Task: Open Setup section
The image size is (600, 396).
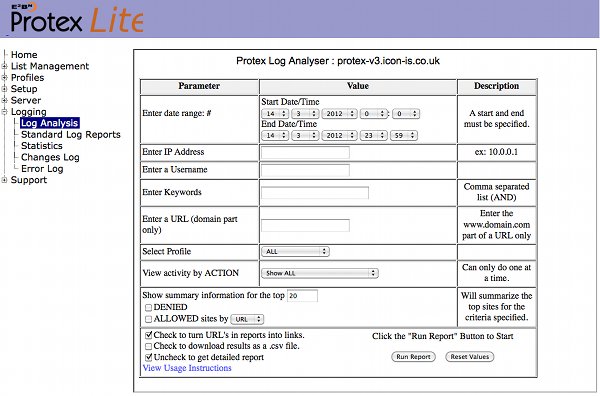Action: pyautogui.click(x=24, y=89)
